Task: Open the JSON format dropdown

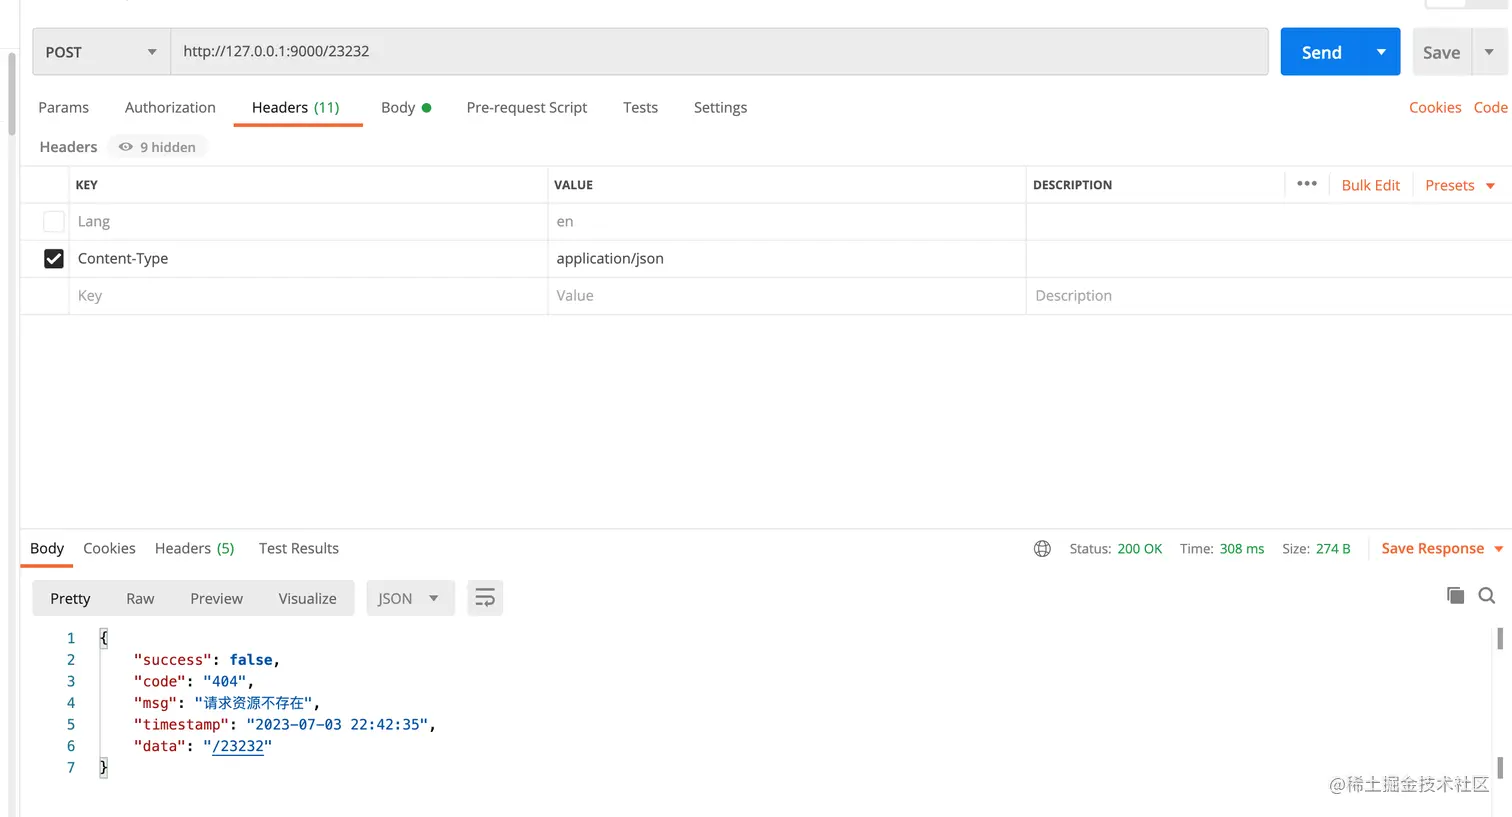Action: pos(410,598)
